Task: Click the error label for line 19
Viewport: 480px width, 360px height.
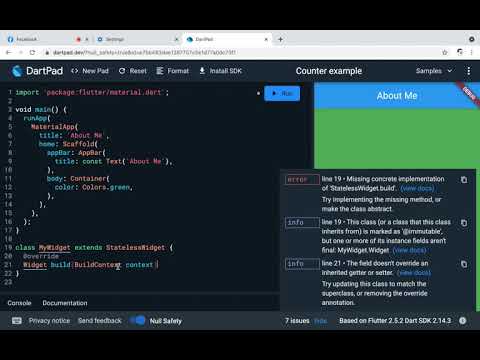Action: pos(302,180)
